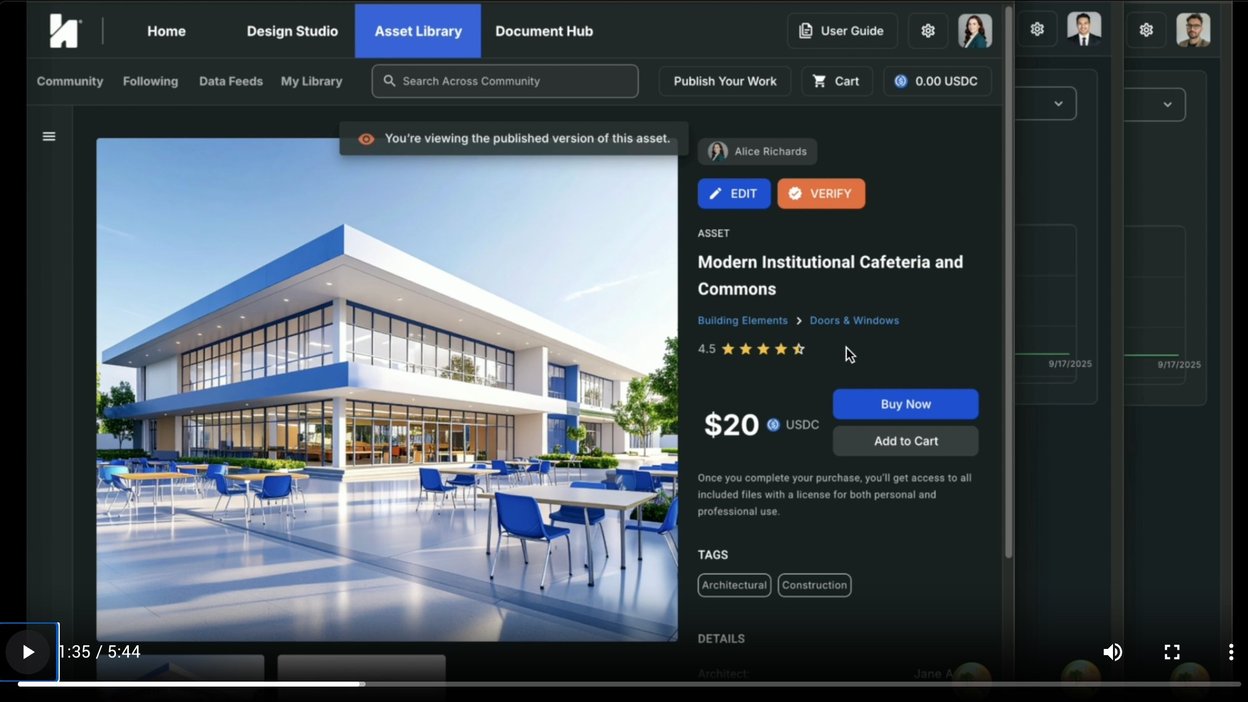Viewport: 1248px width, 702px height.
Task: Select the Asset Library tab
Action: [418, 31]
